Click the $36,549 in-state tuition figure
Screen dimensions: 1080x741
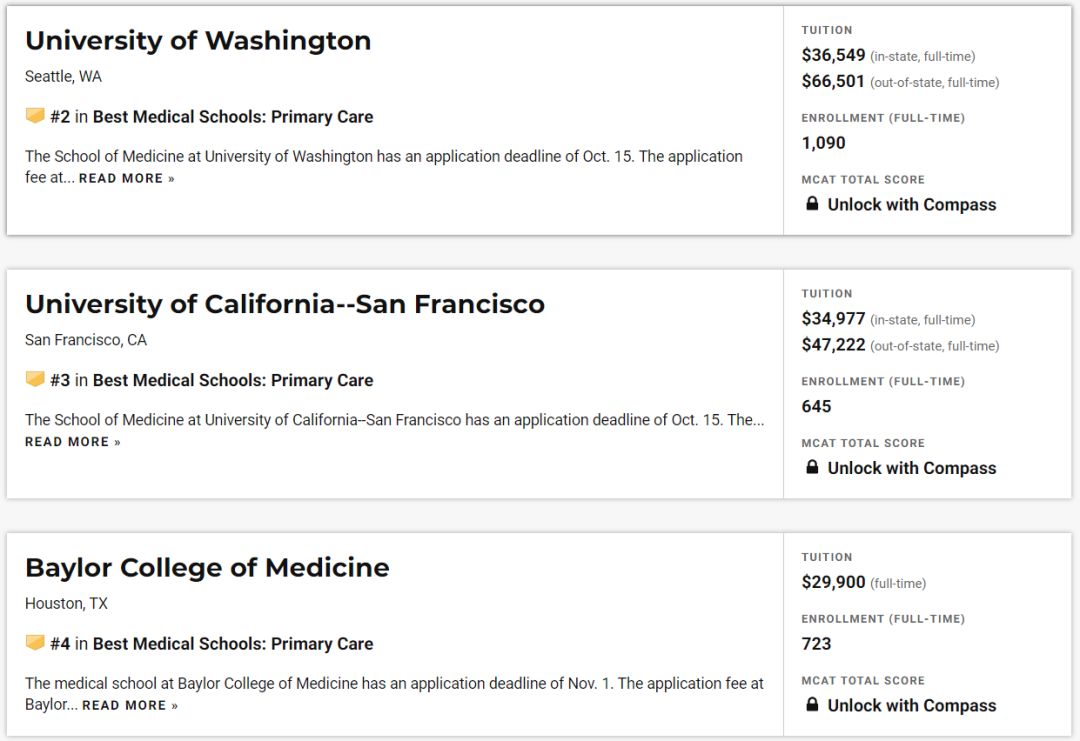(x=834, y=56)
